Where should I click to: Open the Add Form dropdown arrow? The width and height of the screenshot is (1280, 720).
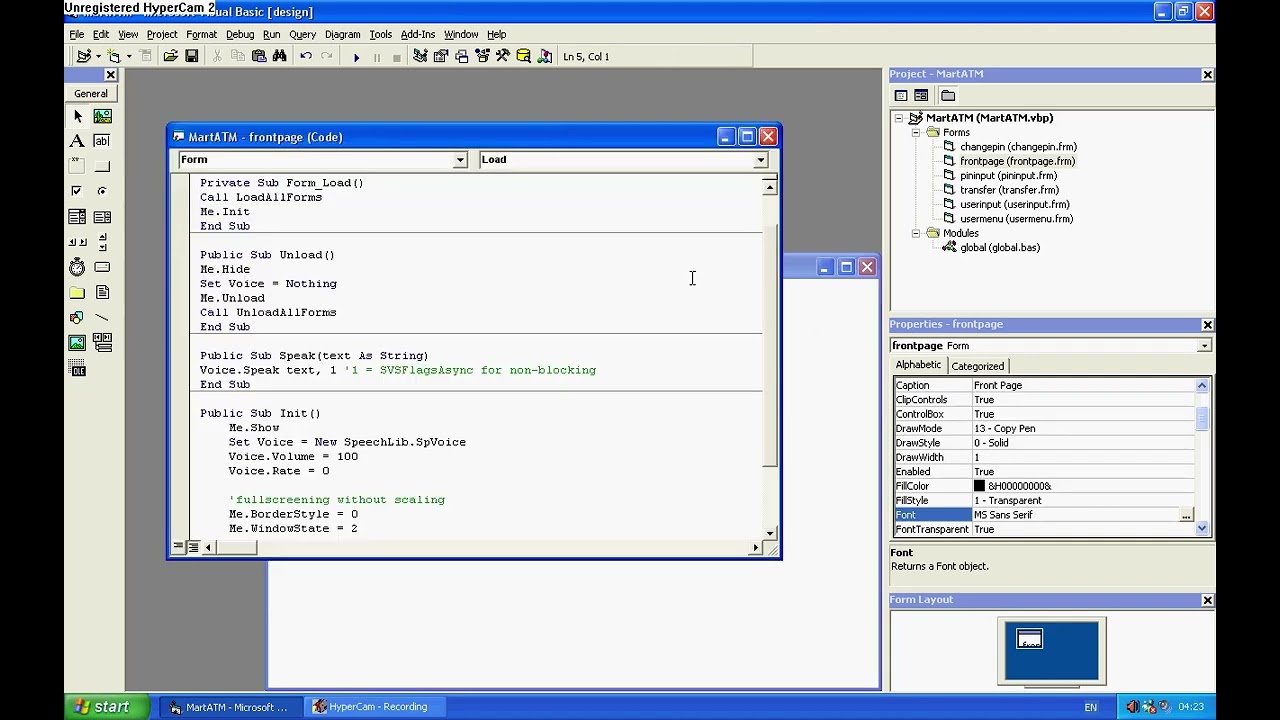(127, 57)
